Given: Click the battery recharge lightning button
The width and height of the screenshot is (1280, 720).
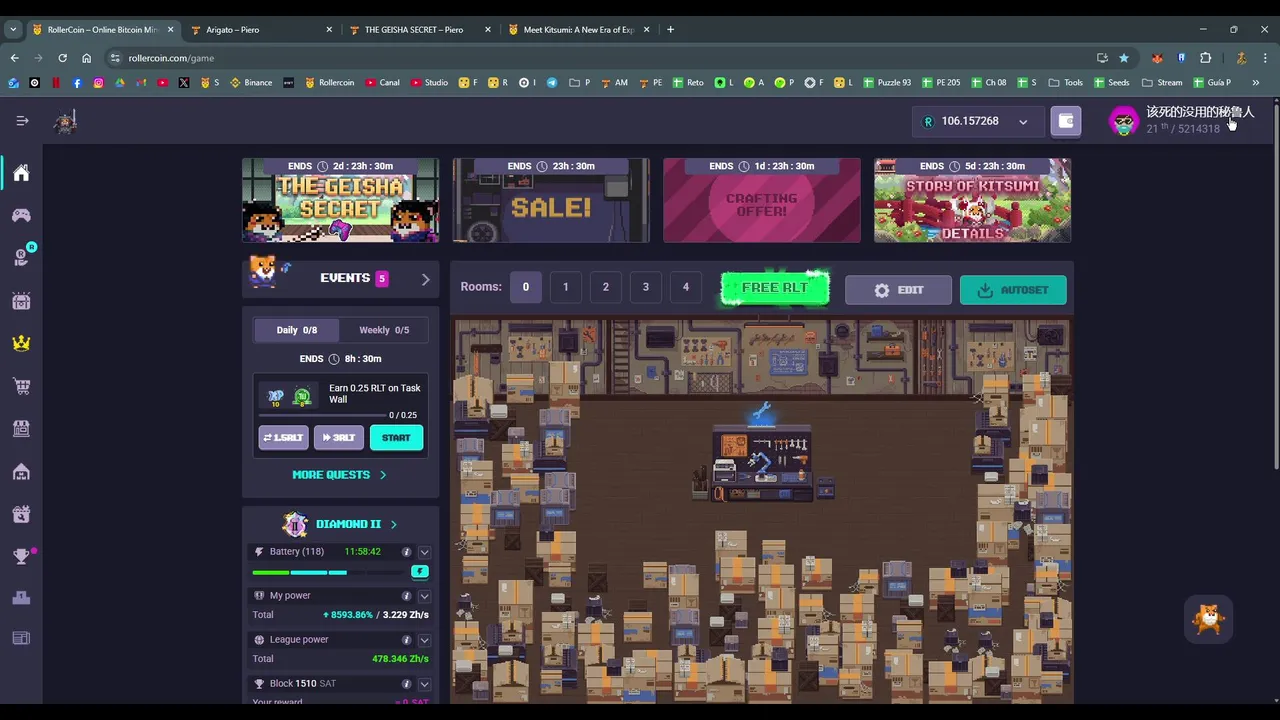Looking at the screenshot, I should [420, 572].
